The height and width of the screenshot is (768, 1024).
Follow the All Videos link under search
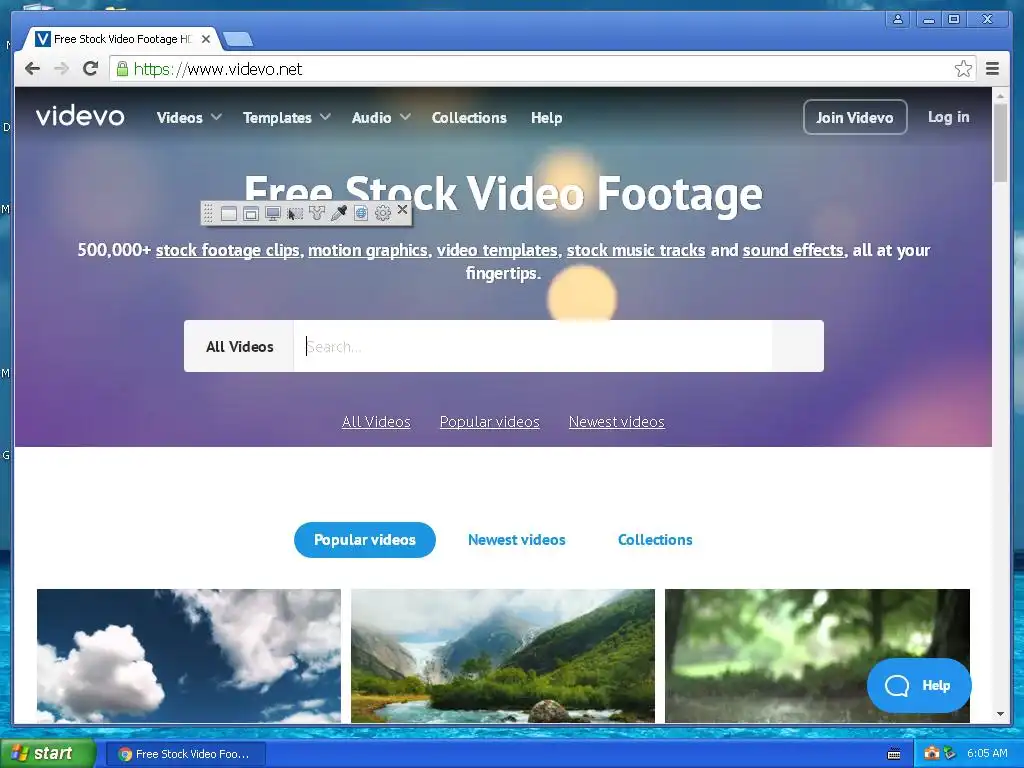pyautogui.click(x=376, y=422)
